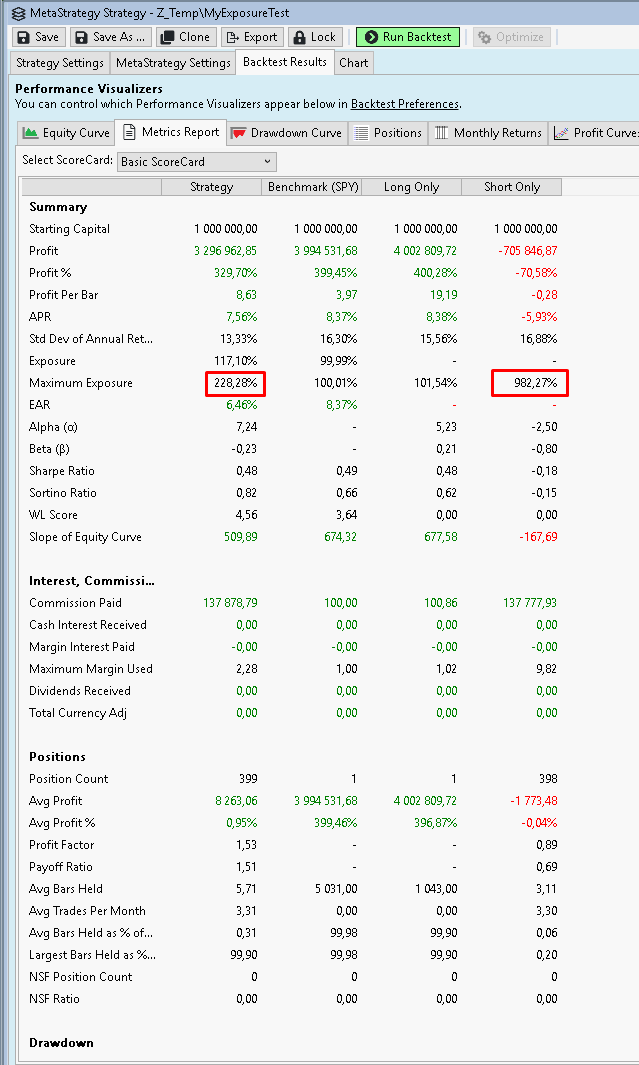Open the Select ScoreCard dropdown
The image size is (639, 1065).
pos(196,161)
